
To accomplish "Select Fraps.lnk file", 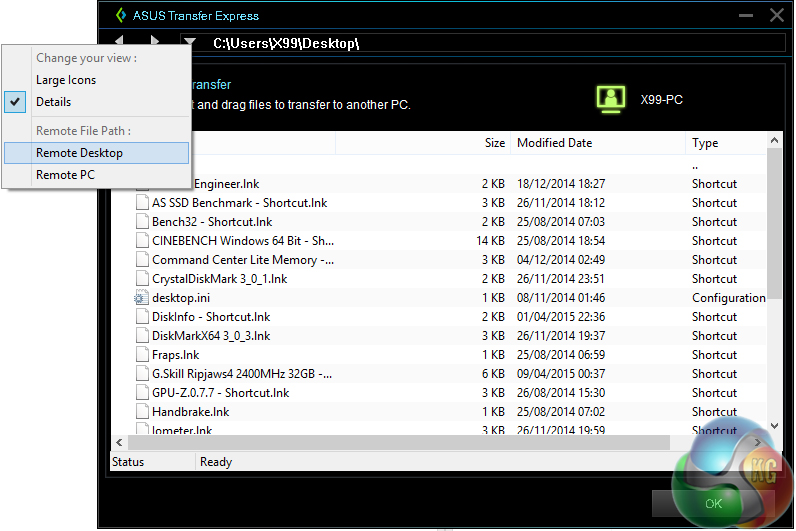I will click(175, 355).
